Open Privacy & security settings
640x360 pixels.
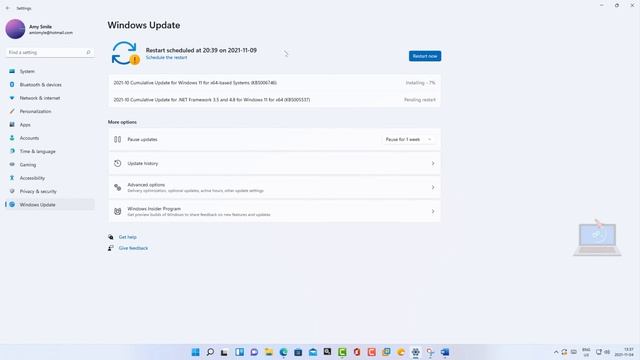[49, 191]
